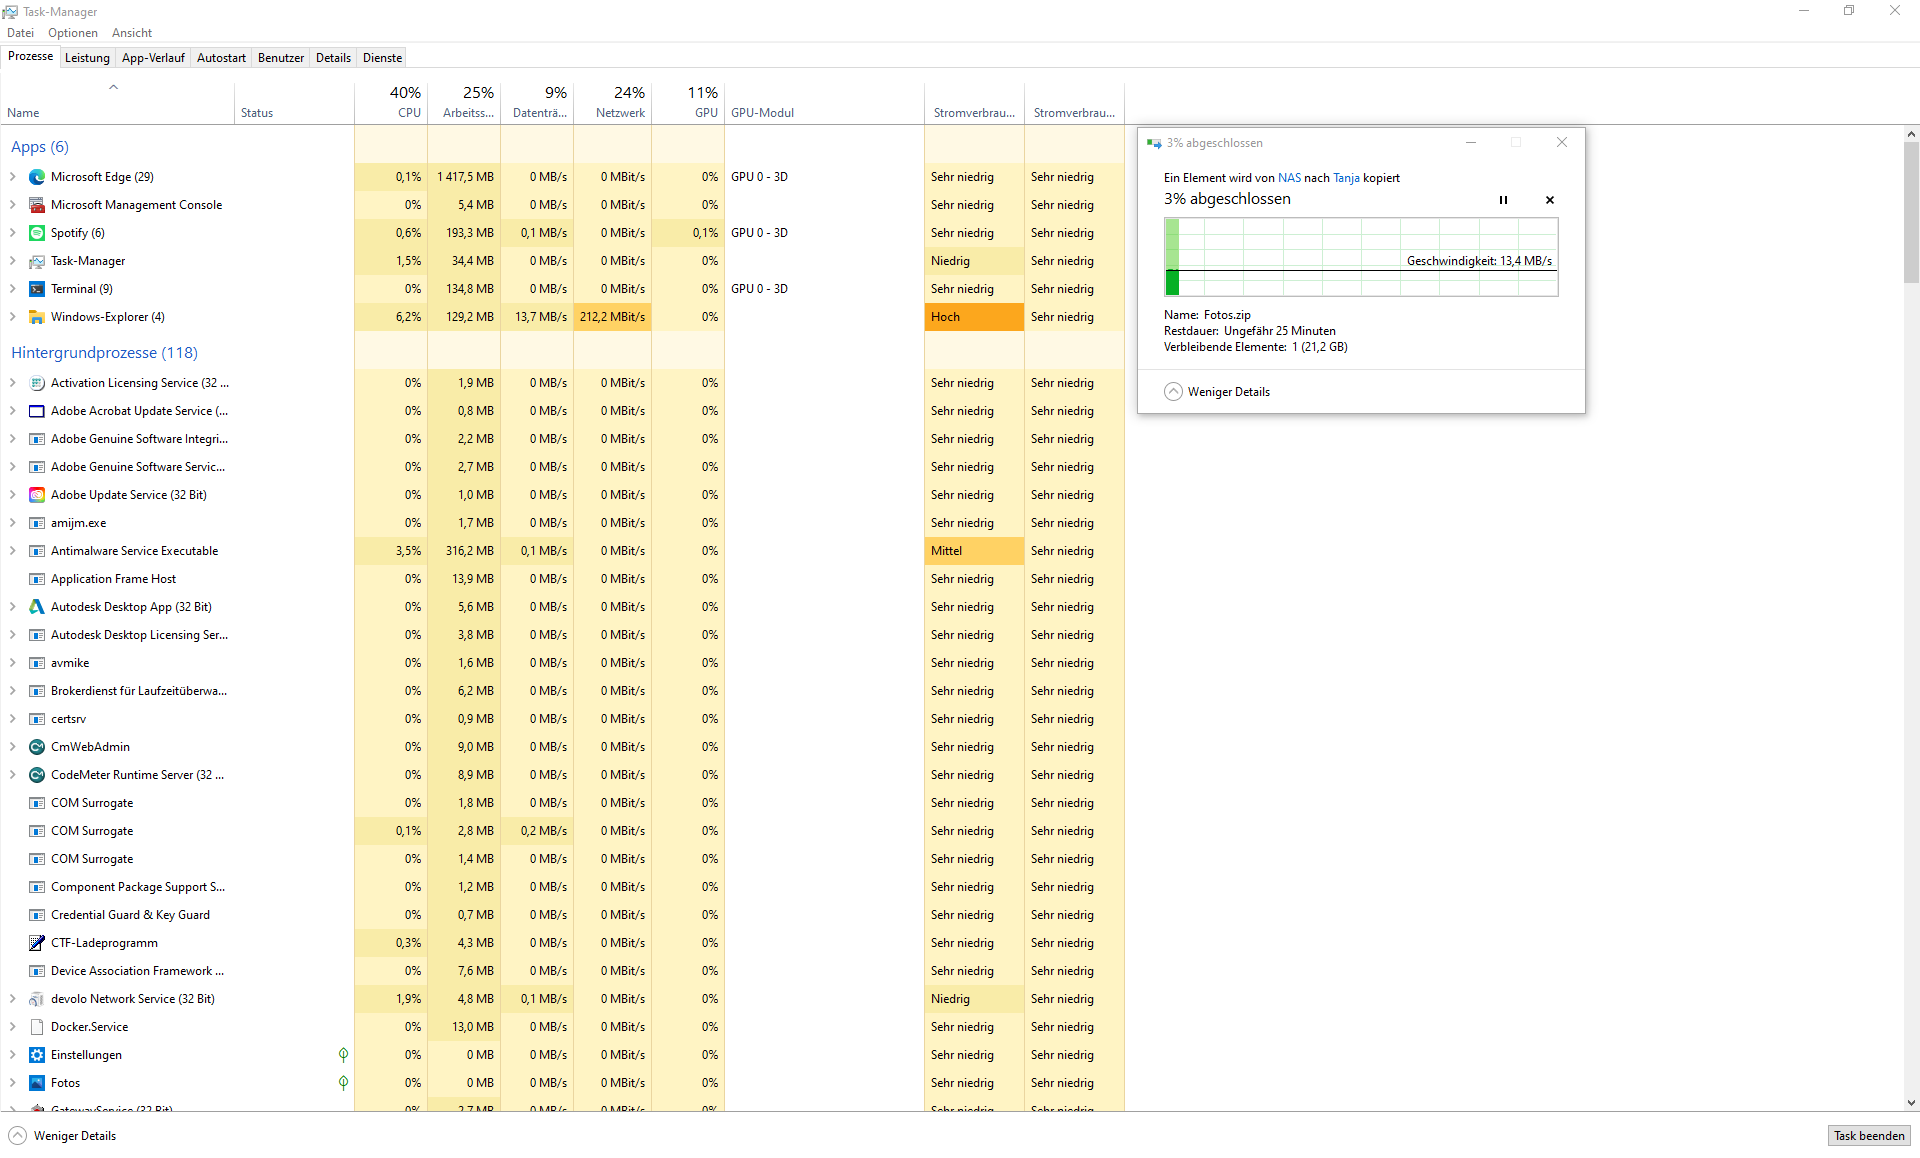Screen dimensions: 1920x1158
Task: Sort by the Arbeitsspeicher column
Action: click(464, 103)
